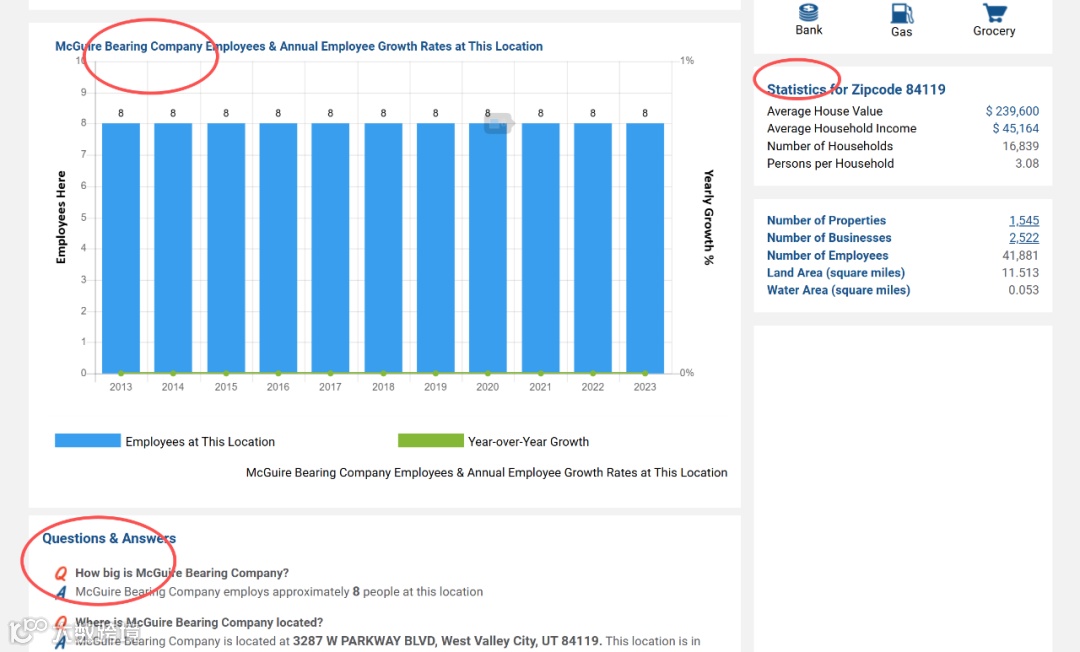Click the Number of Businesses label

point(829,238)
